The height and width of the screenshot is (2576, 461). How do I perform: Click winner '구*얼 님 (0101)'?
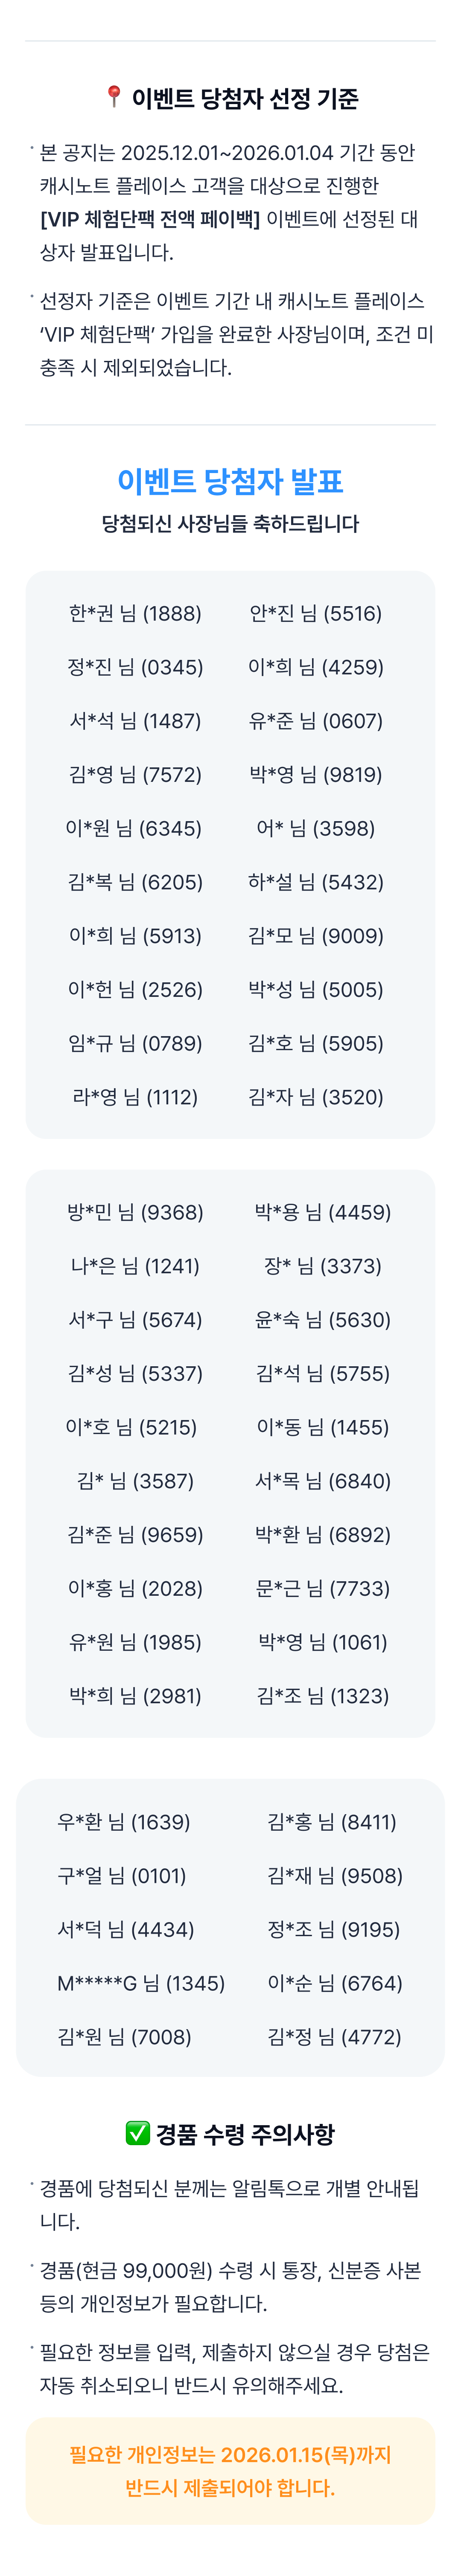[122, 1876]
